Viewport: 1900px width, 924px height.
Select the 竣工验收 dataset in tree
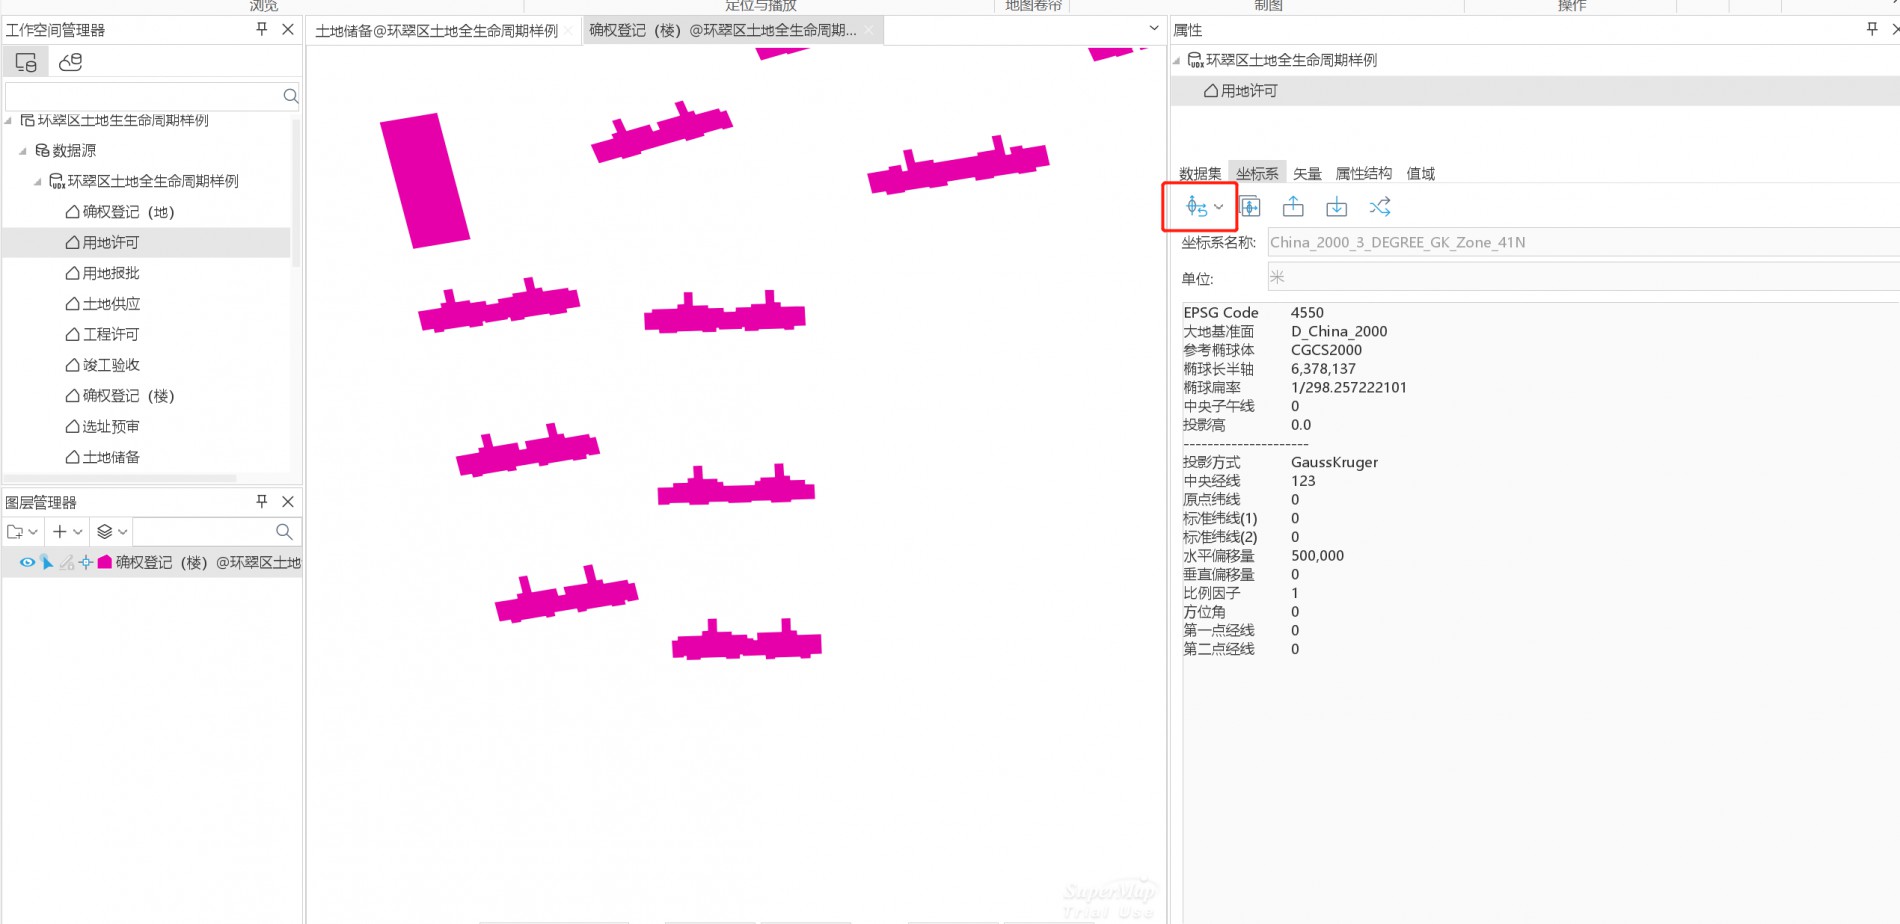point(111,365)
